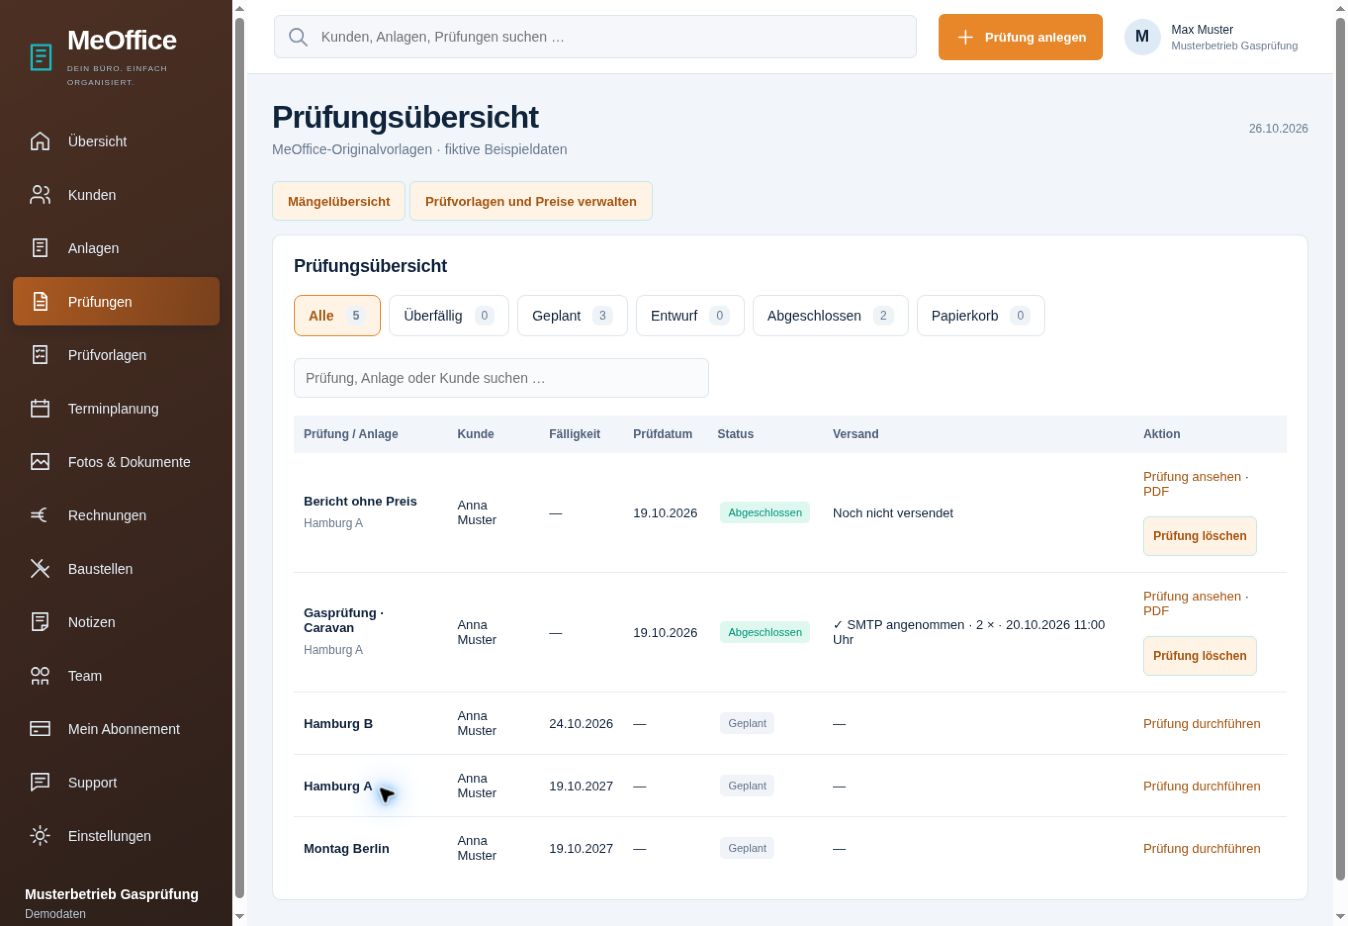Click the Baustellen tools icon
1348x926 pixels.
click(40, 569)
